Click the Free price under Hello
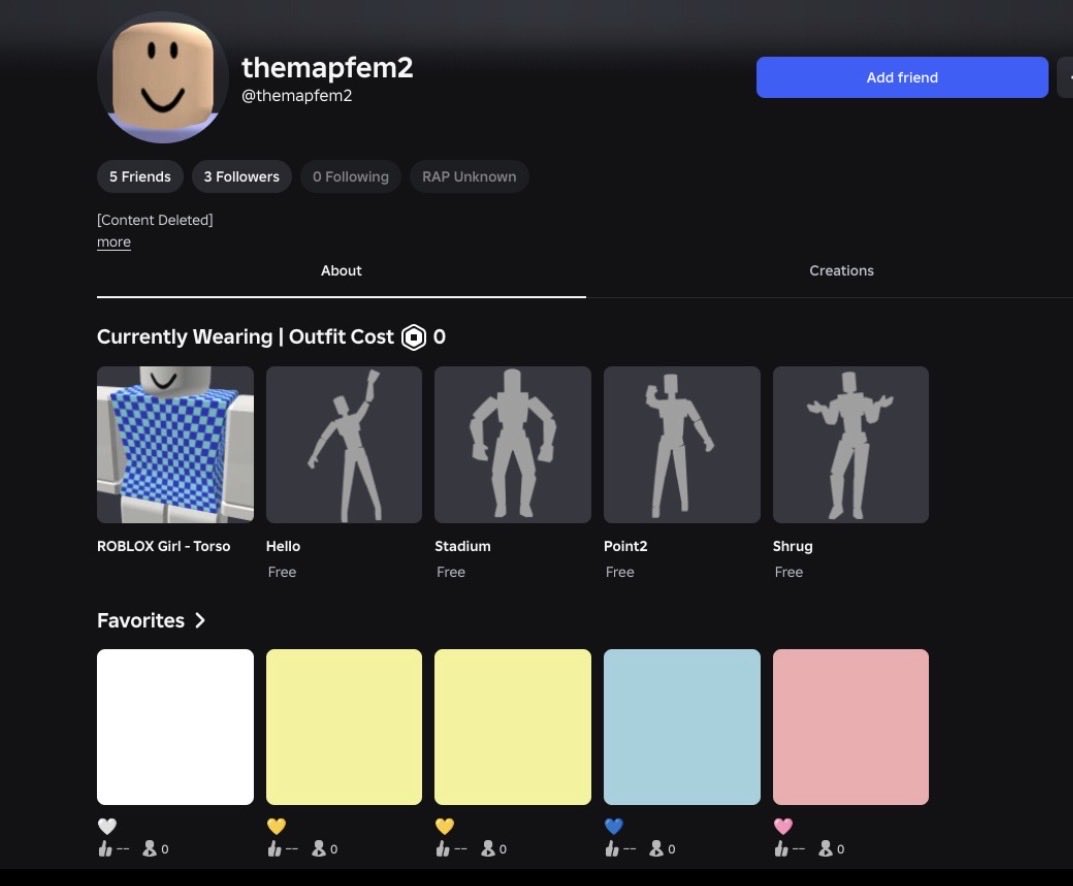This screenshot has width=1073, height=886. (282, 572)
